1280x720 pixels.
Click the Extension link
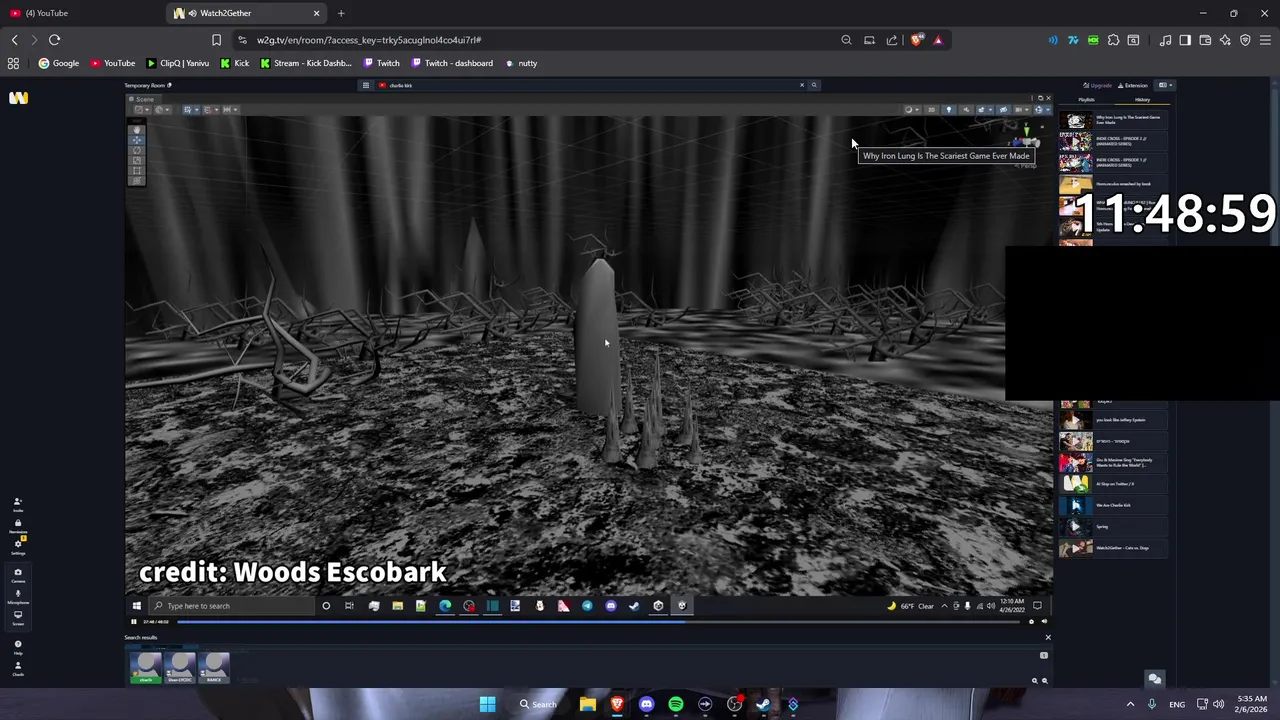(1133, 85)
